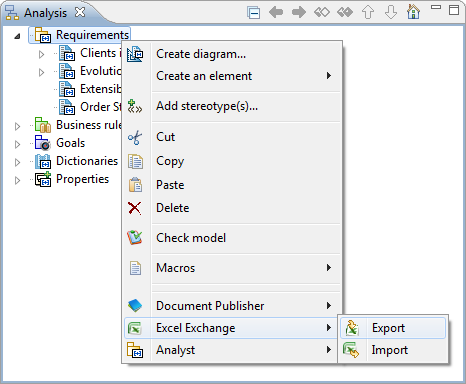
Task: Expand the Goals tree node
Action: pos(17,144)
